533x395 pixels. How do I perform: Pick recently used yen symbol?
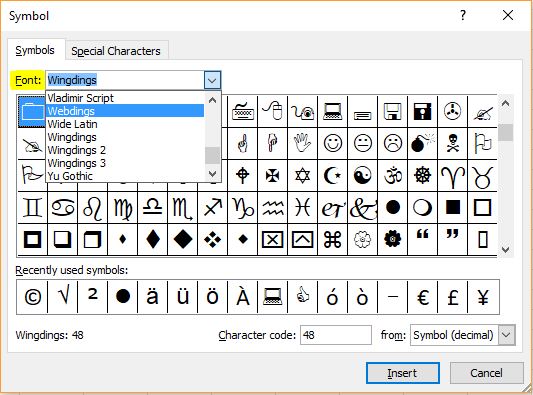click(483, 297)
